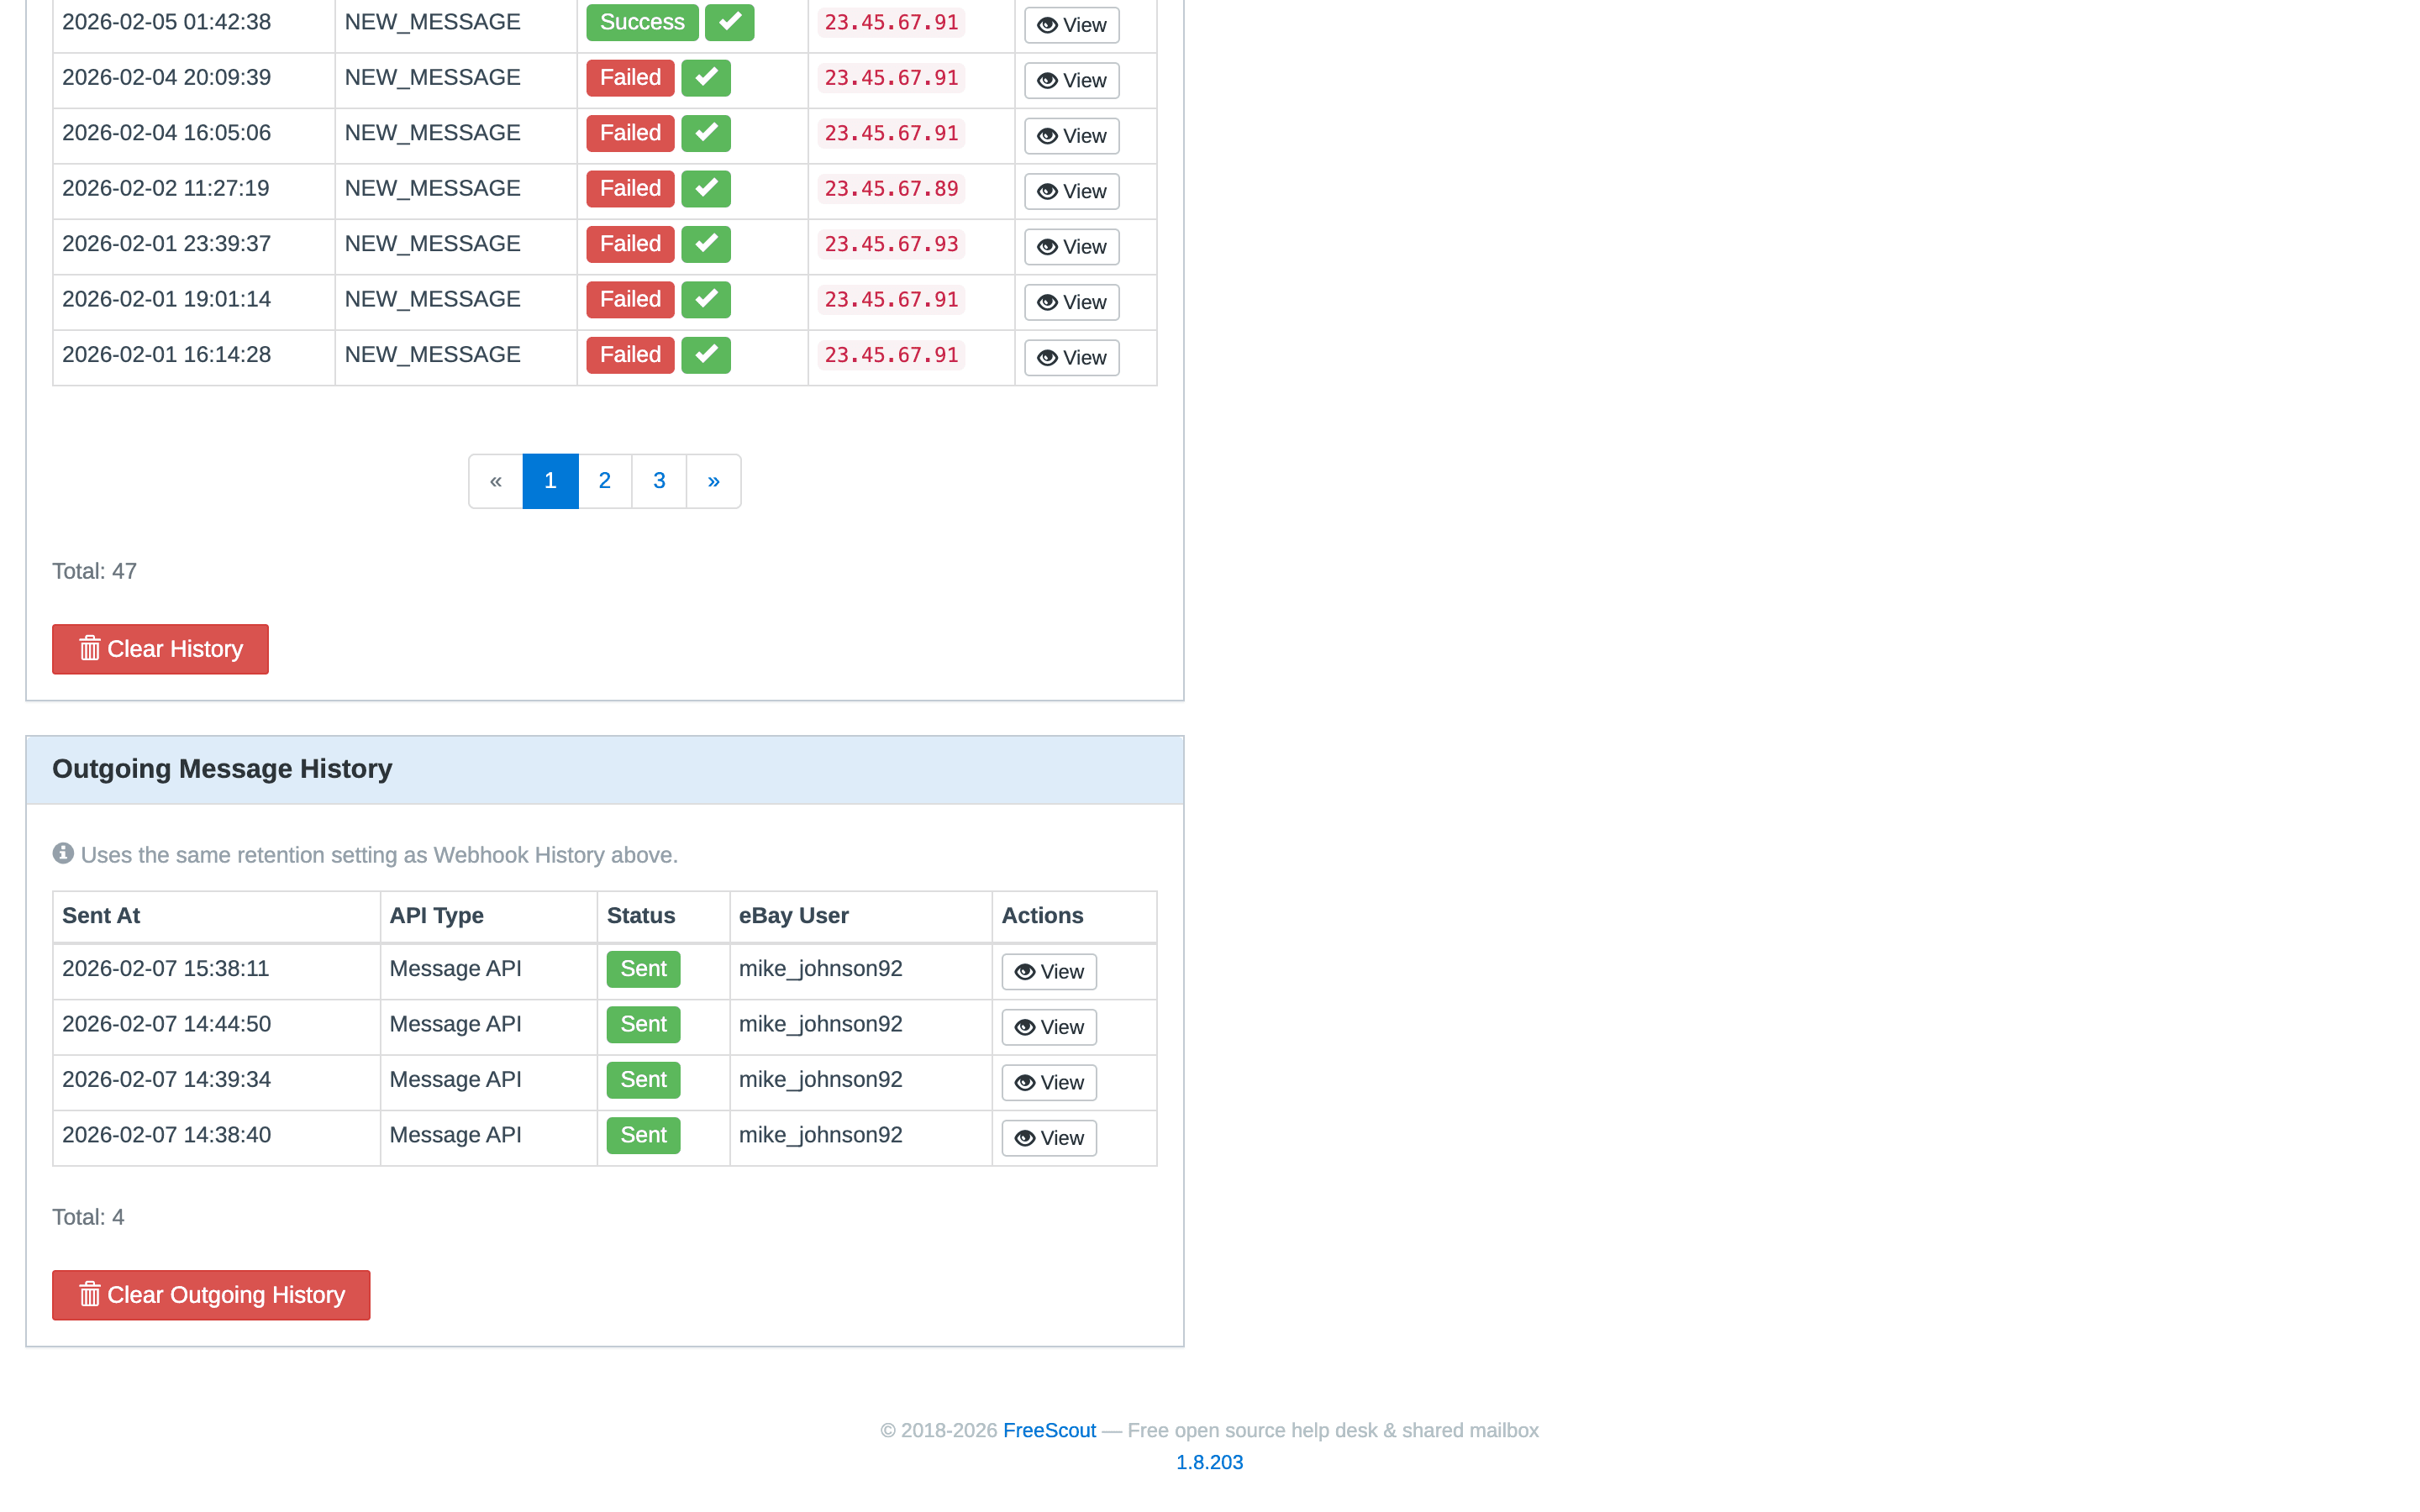This screenshot has height=1512, width=2420.
Task: Go to previous page using the « control
Action: click(x=495, y=480)
